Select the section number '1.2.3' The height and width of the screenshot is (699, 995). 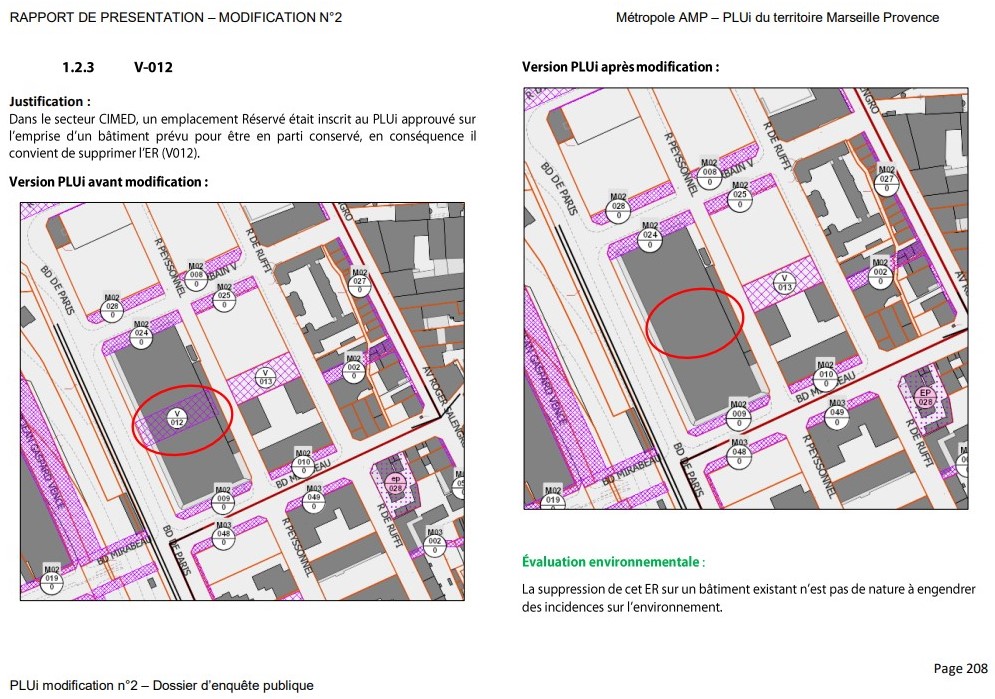(x=78, y=67)
